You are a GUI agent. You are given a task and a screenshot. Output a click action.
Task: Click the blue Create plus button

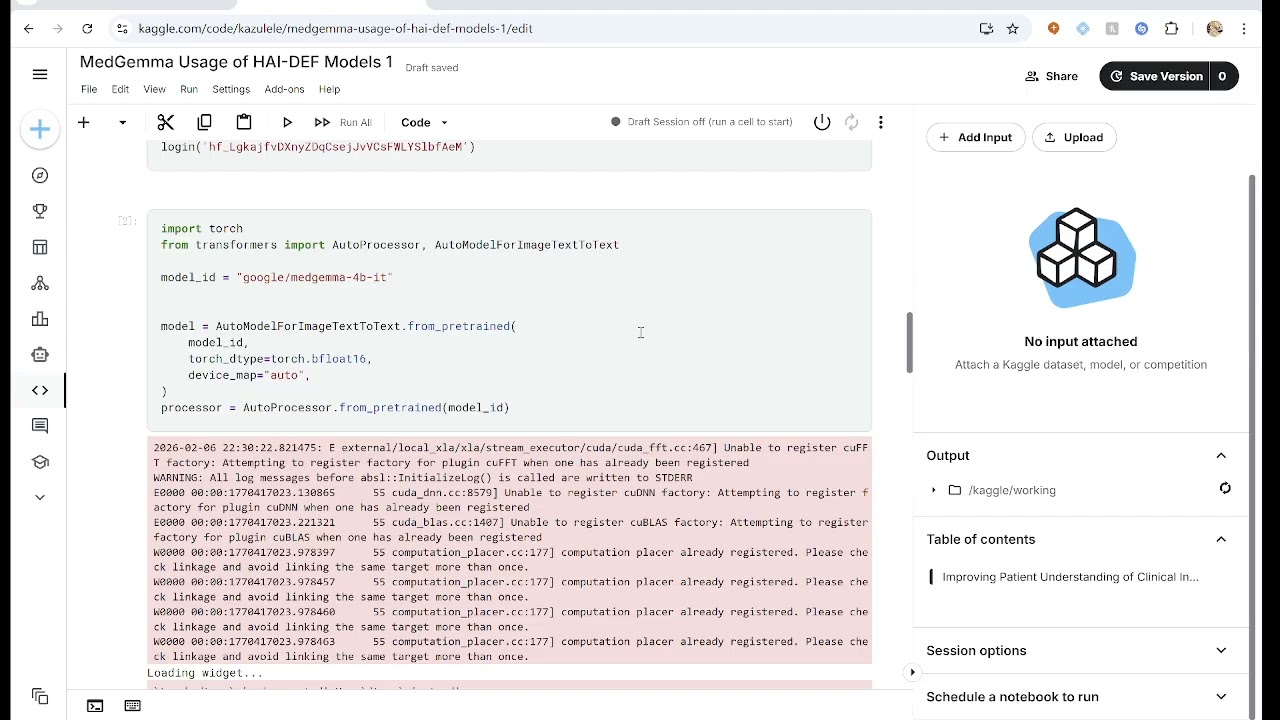click(x=40, y=129)
